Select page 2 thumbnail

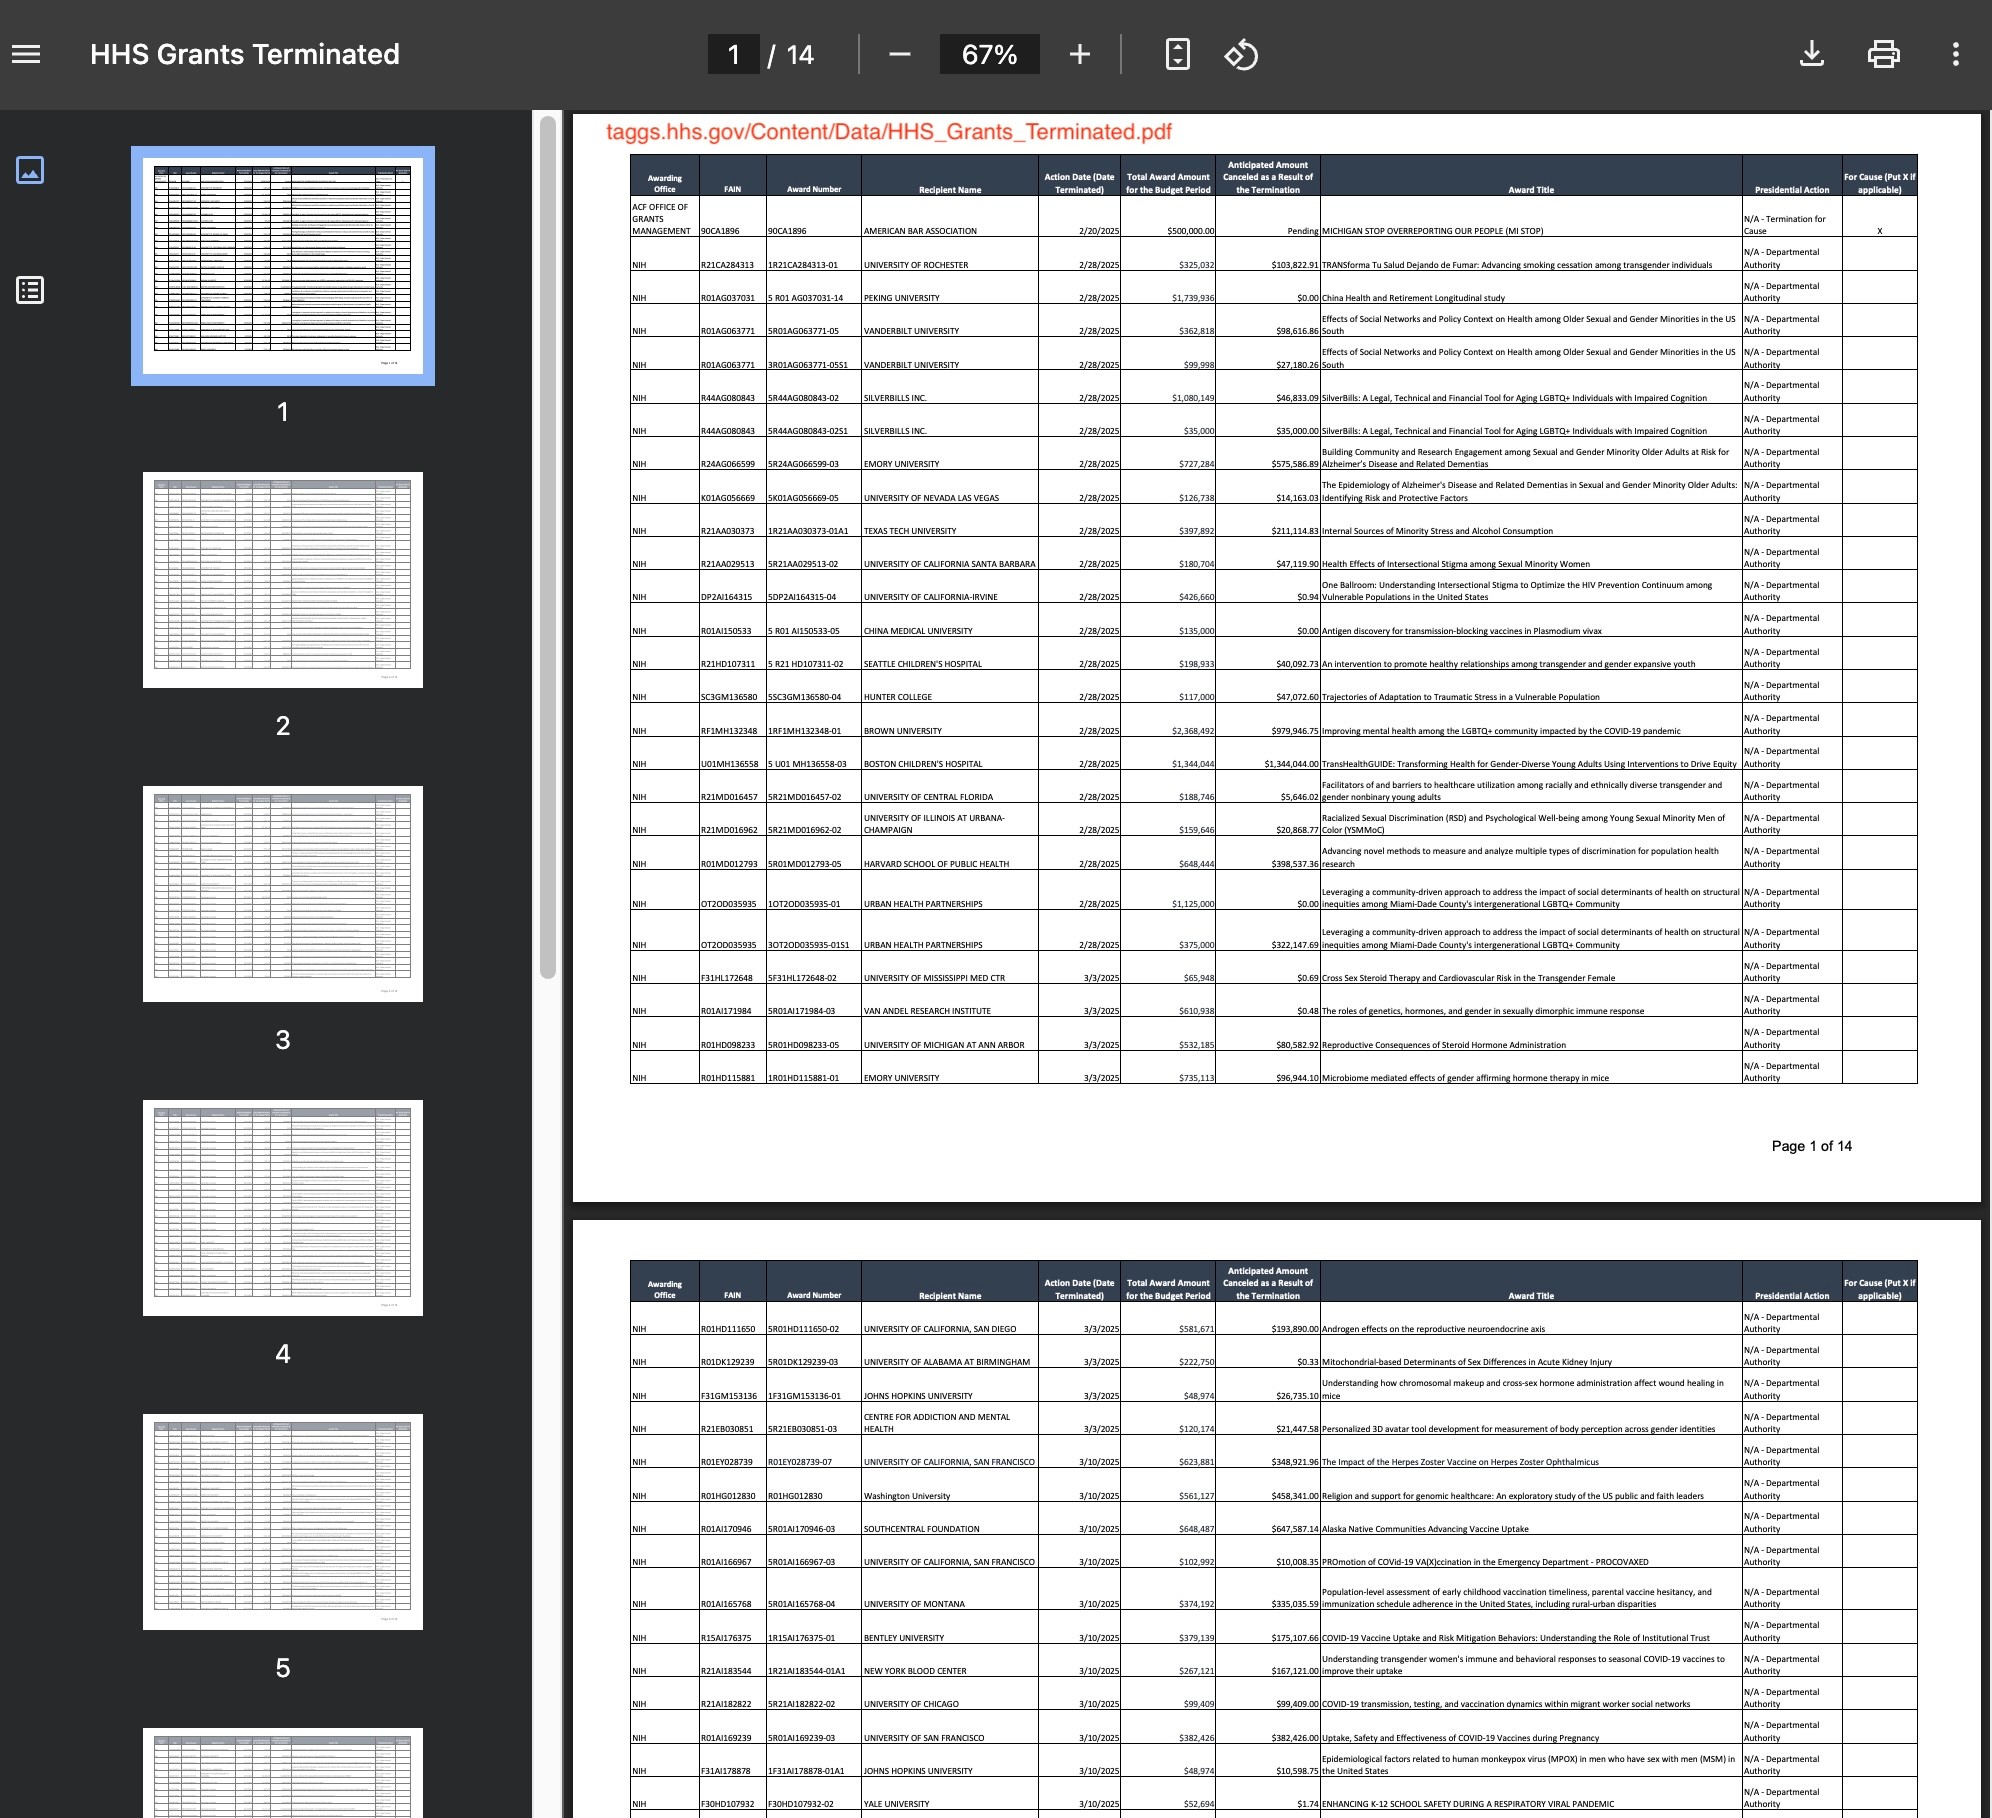pos(283,580)
